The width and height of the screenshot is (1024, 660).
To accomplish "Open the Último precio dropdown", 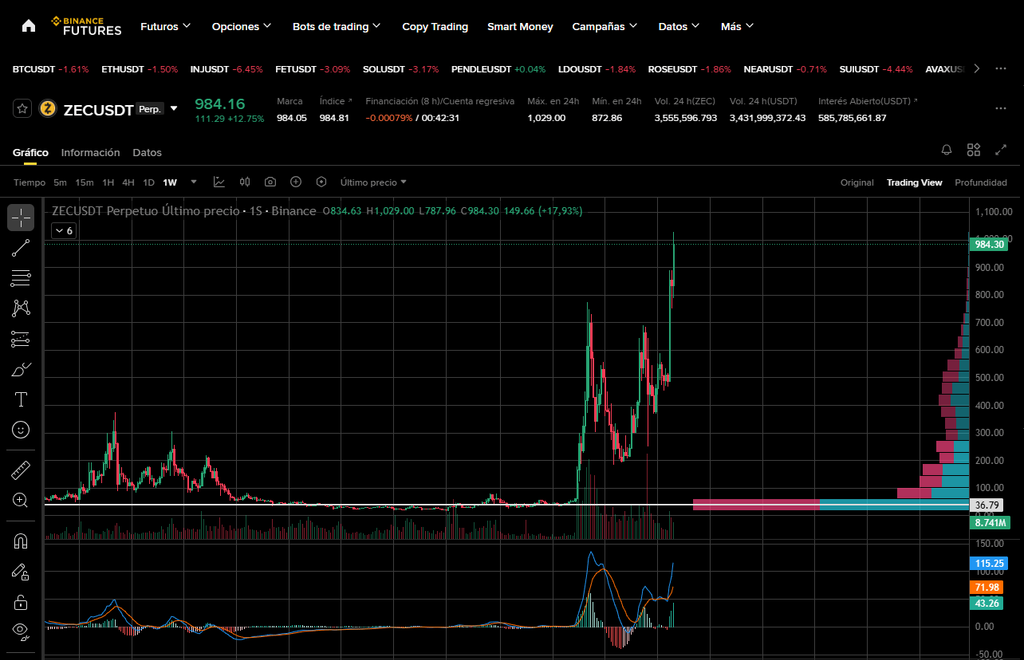I will [x=373, y=182].
